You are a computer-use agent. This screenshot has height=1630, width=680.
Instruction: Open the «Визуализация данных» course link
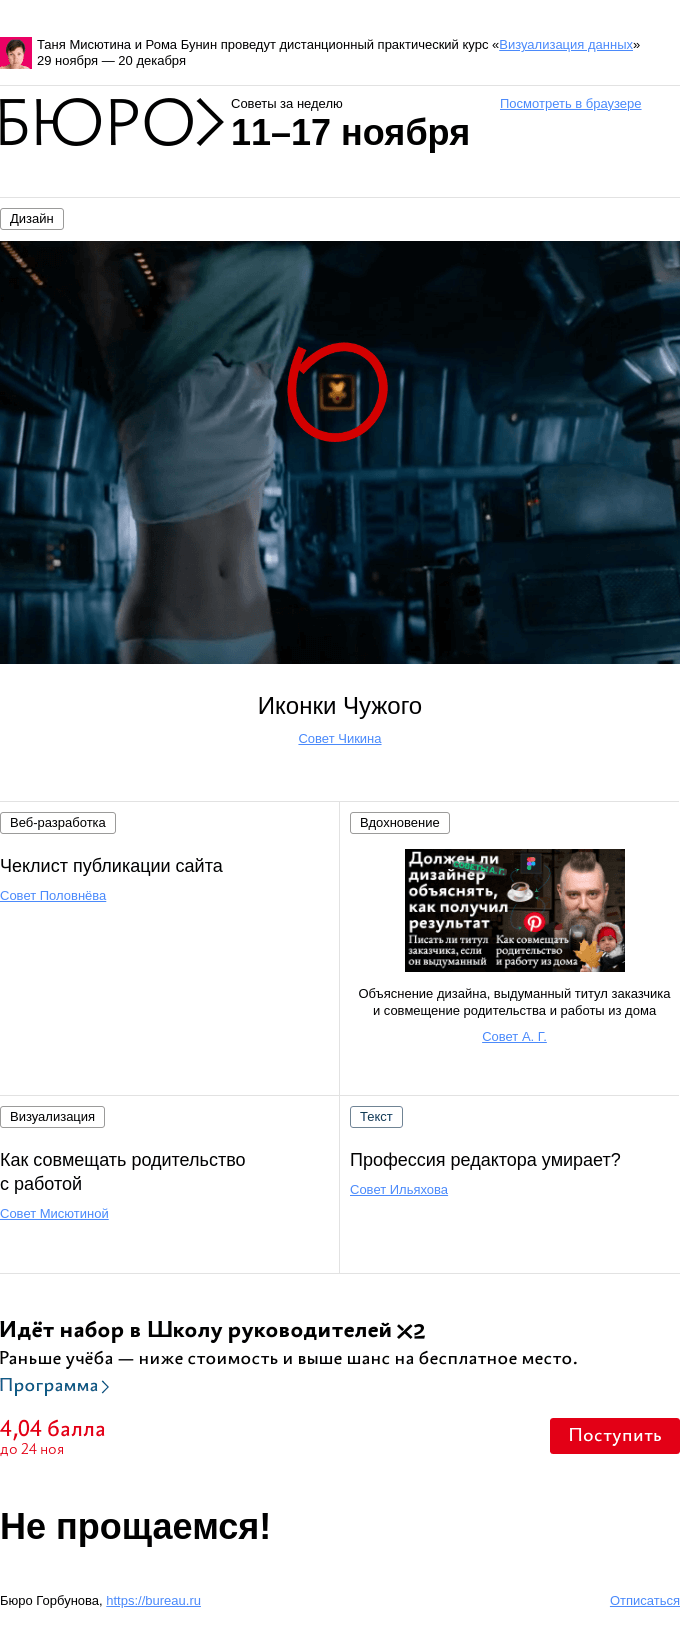[x=566, y=45]
